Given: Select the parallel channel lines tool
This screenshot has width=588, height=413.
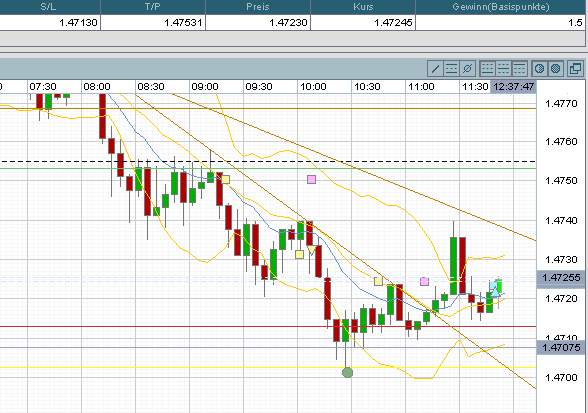Looking at the screenshot, I should pos(452,69).
